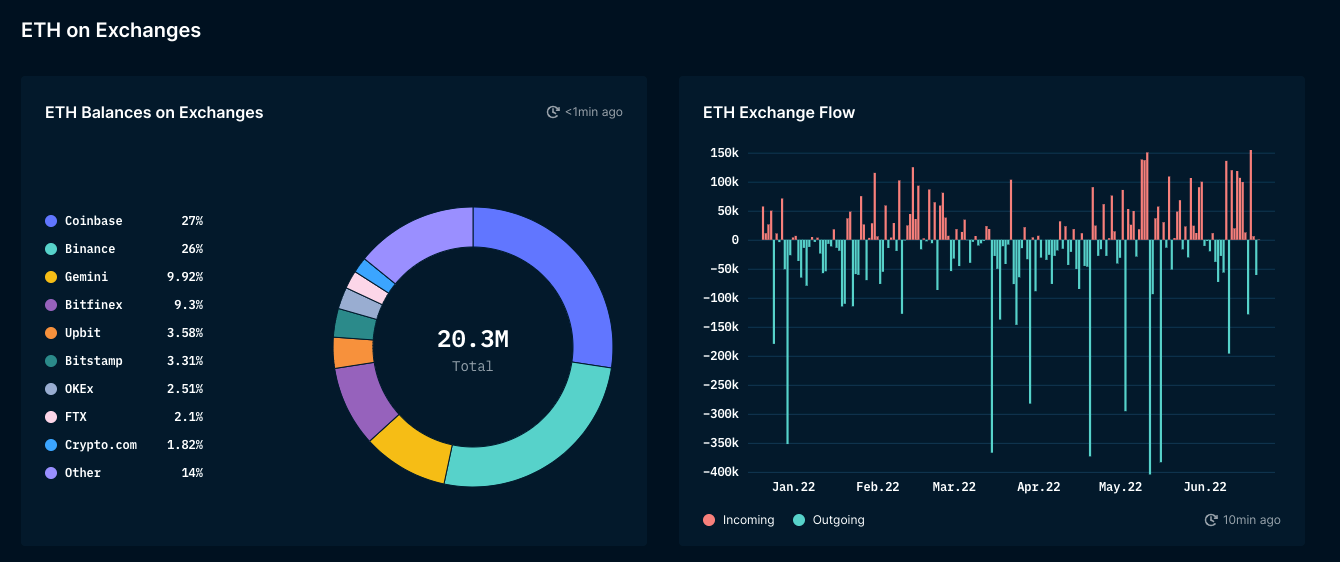Click the refresh icon beside '<1min ago'
Screen dimensions: 1340x562
(x=553, y=112)
